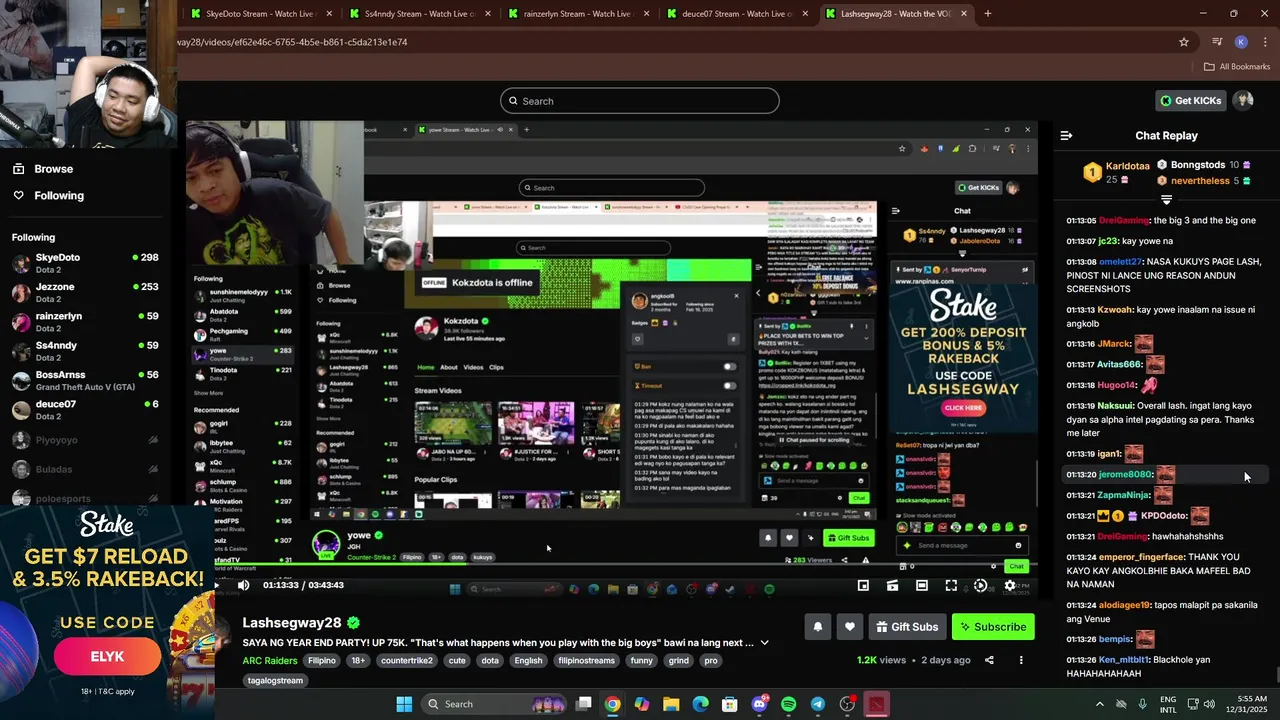
Task: Click the Gift Subs button
Action: pyautogui.click(x=907, y=627)
